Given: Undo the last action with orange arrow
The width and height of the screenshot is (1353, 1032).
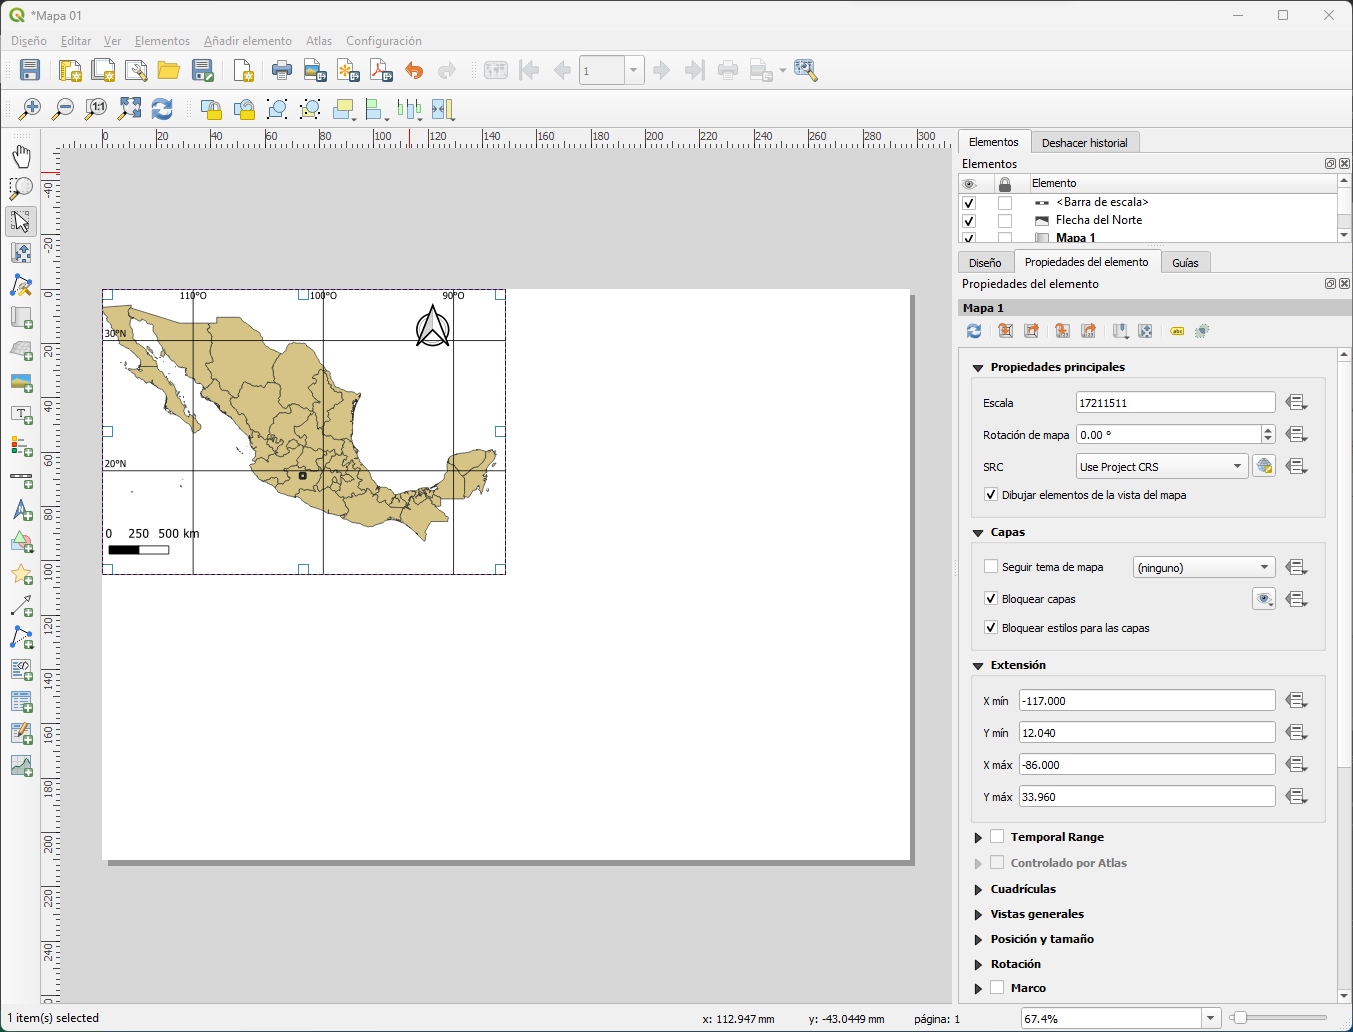Looking at the screenshot, I should point(414,70).
